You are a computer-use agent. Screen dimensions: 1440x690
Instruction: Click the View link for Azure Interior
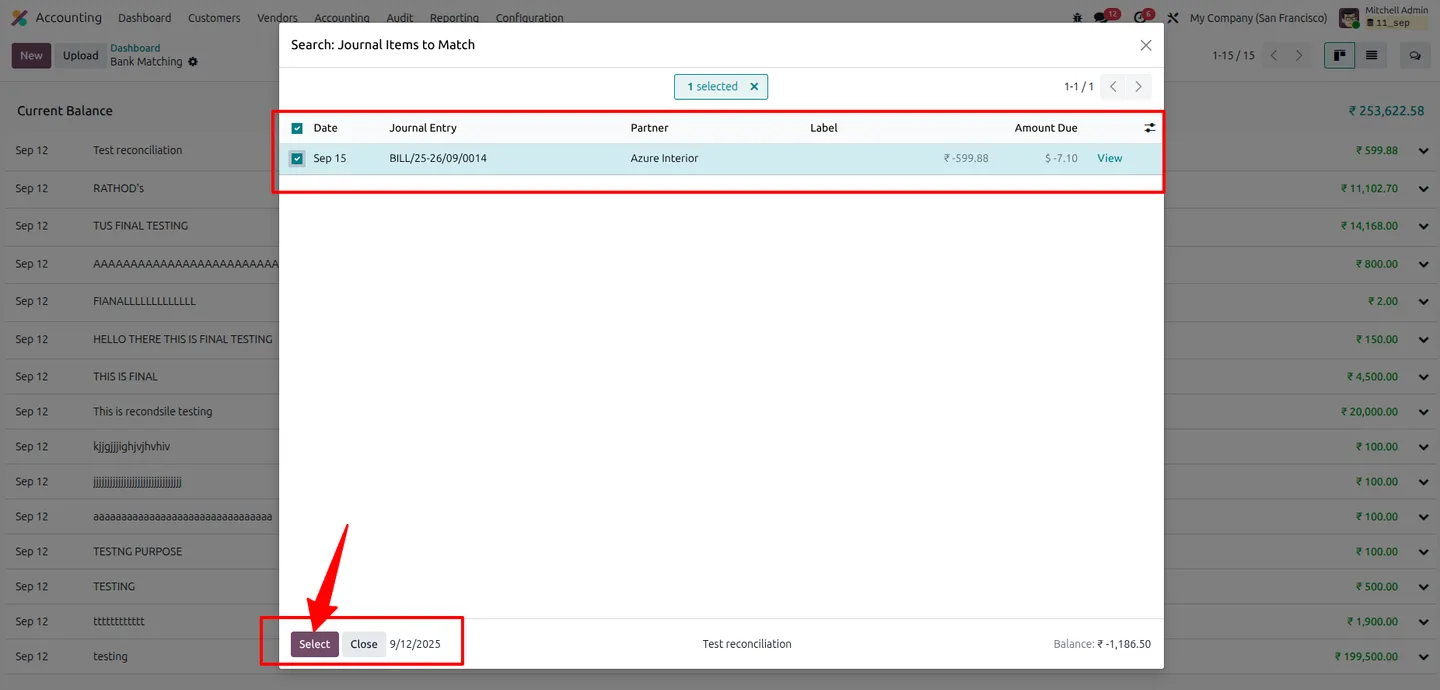1110,158
